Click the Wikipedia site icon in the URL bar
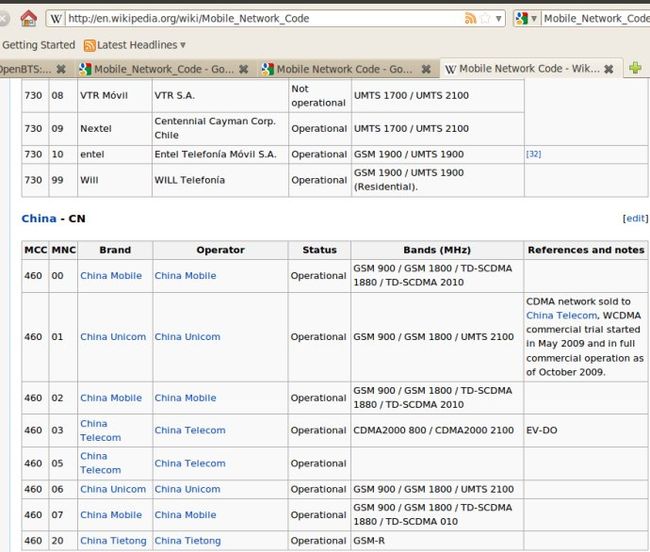This screenshot has width=650, height=552. [56, 19]
